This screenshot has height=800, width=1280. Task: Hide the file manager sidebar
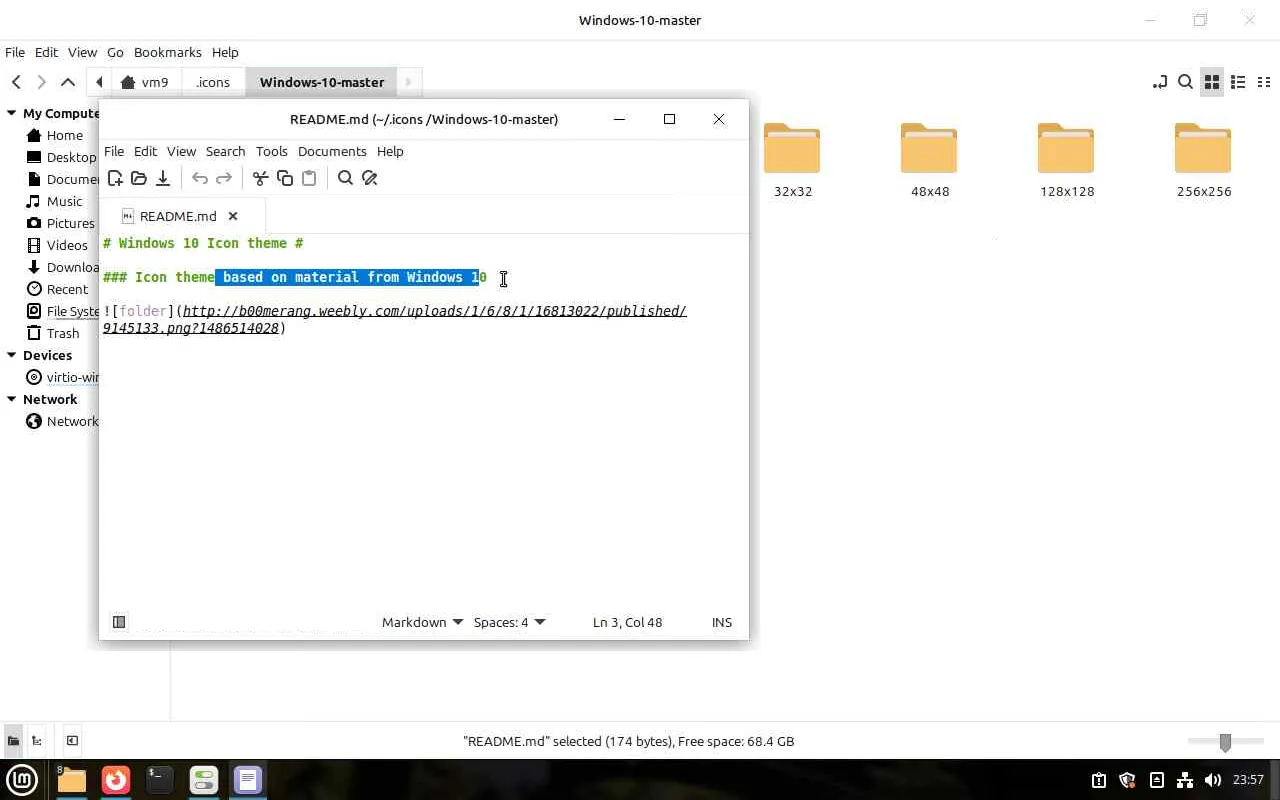click(72, 741)
